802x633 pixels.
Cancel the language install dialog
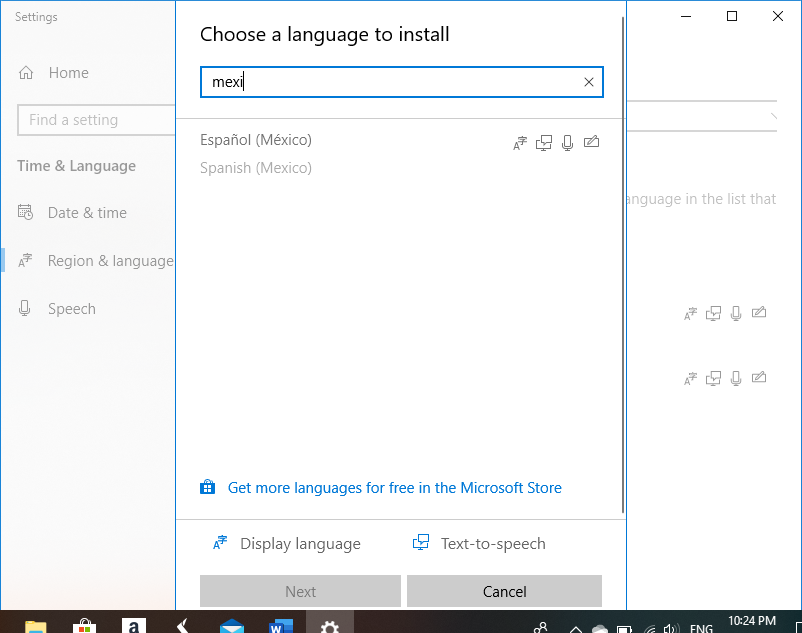504,591
